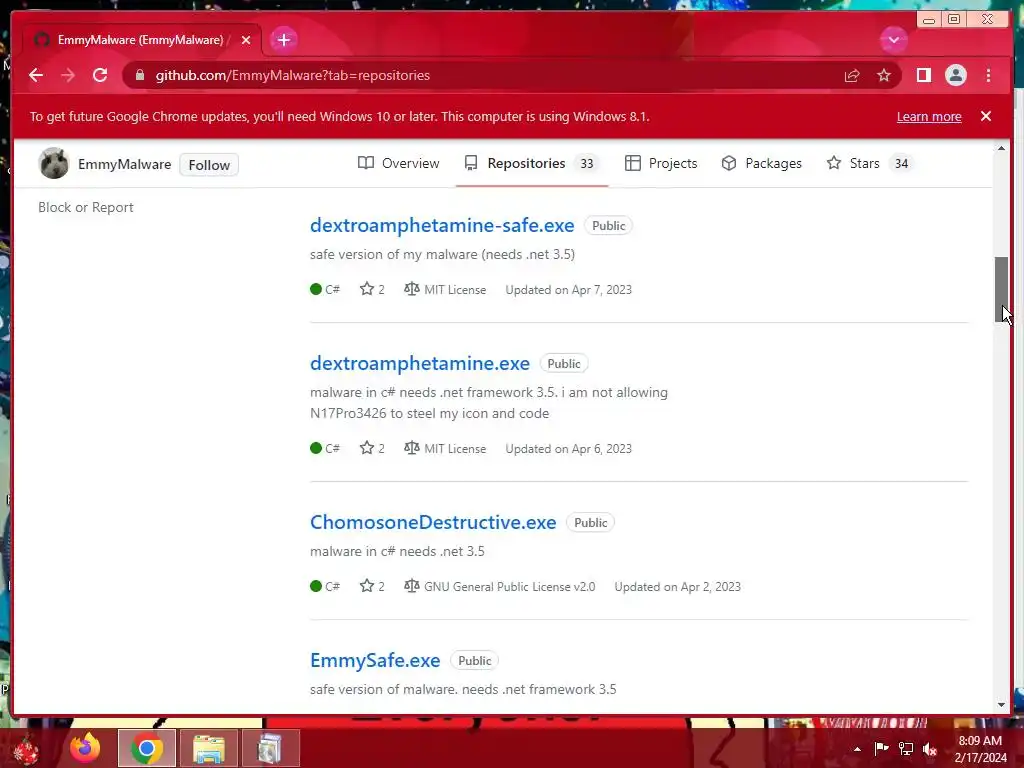The width and height of the screenshot is (1024, 768).
Task: Click the vertical scrollbar thumb
Action: click(1001, 289)
